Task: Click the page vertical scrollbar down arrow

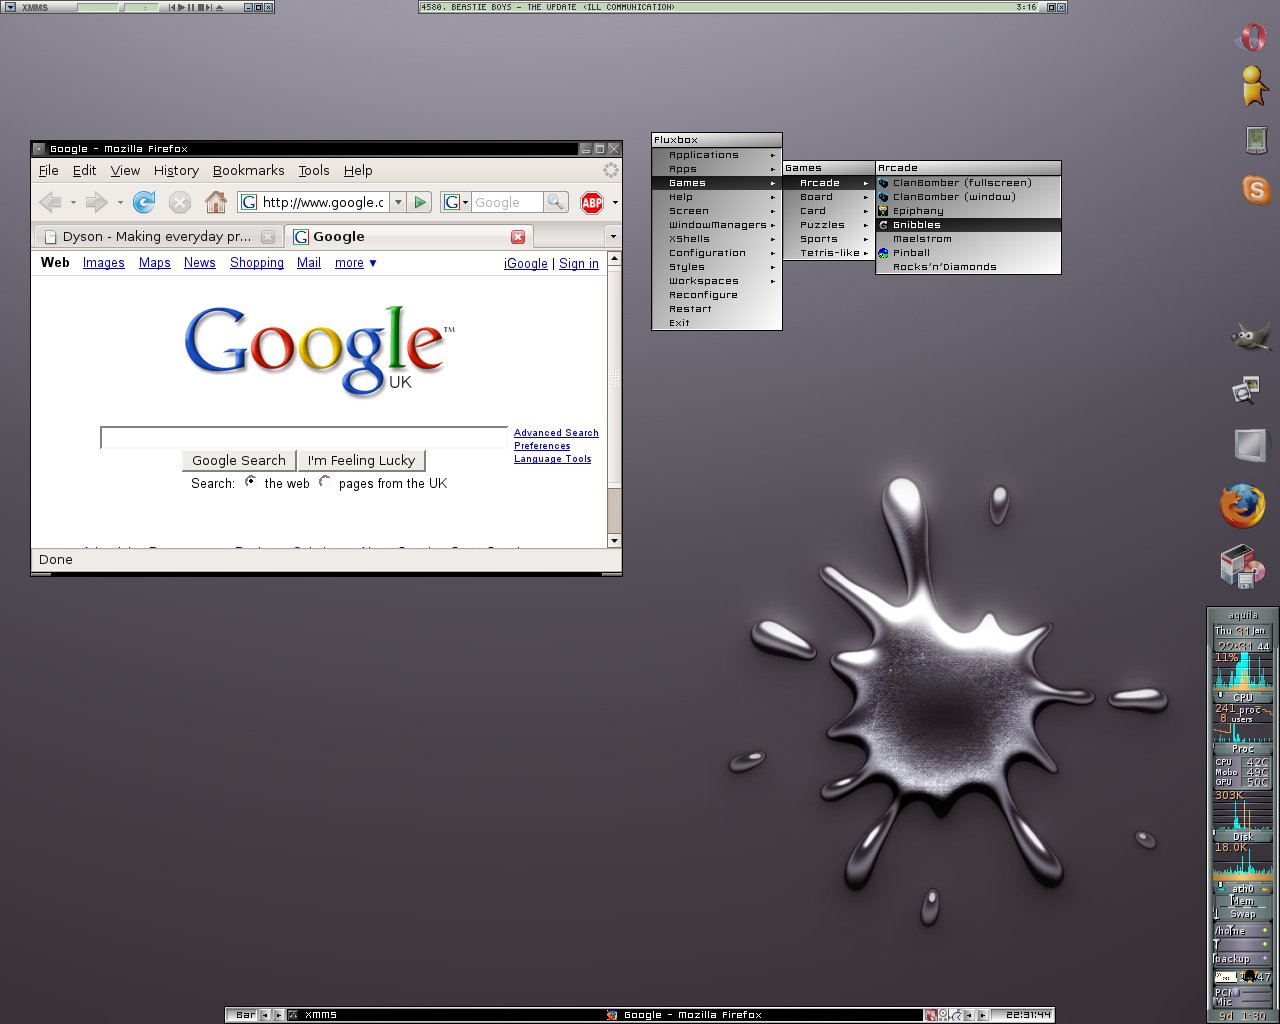Action: click(614, 541)
